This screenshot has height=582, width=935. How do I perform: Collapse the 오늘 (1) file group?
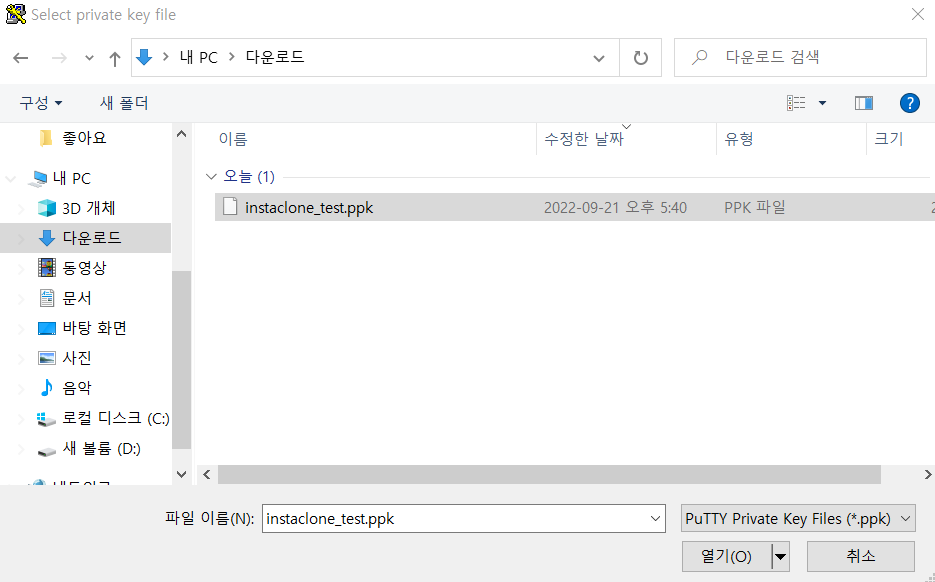(x=211, y=176)
